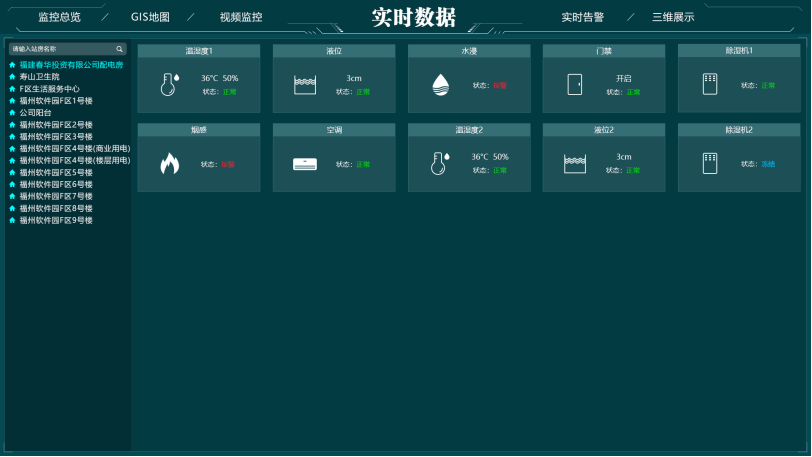The height and width of the screenshot is (457, 812).
Task: Click the search magnifier icon in sidebar
Action: click(x=119, y=48)
